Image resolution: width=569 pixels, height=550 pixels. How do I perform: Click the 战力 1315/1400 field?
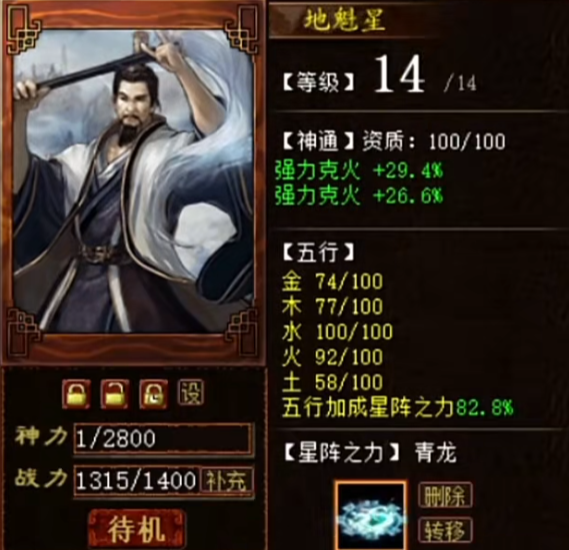point(137,481)
